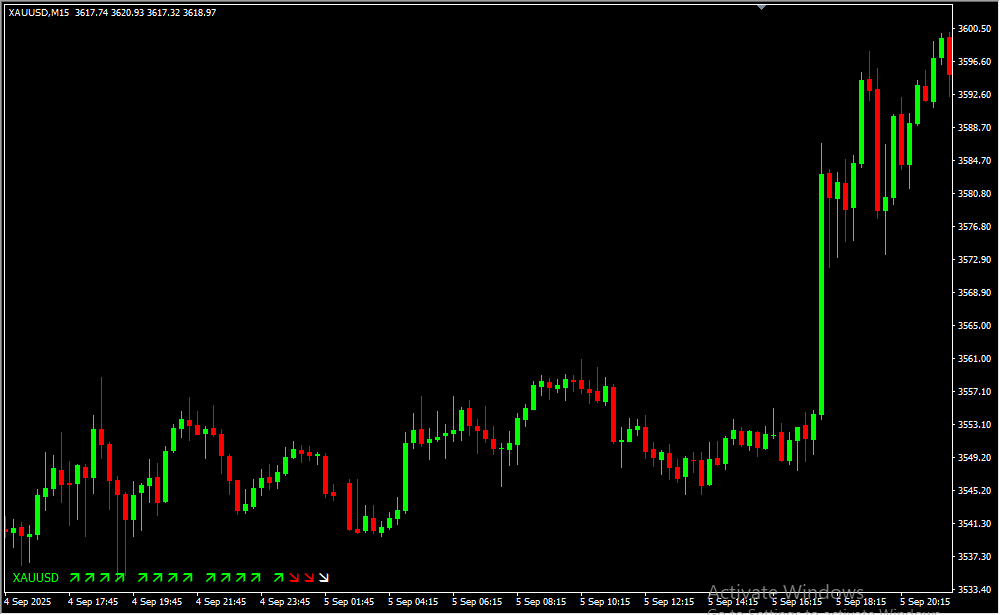The width and height of the screenshot is (1000, 615).
Task: Click the 5 Sep 01:45 time axis label
Action: pyautogui.click(x=348, y=602)
